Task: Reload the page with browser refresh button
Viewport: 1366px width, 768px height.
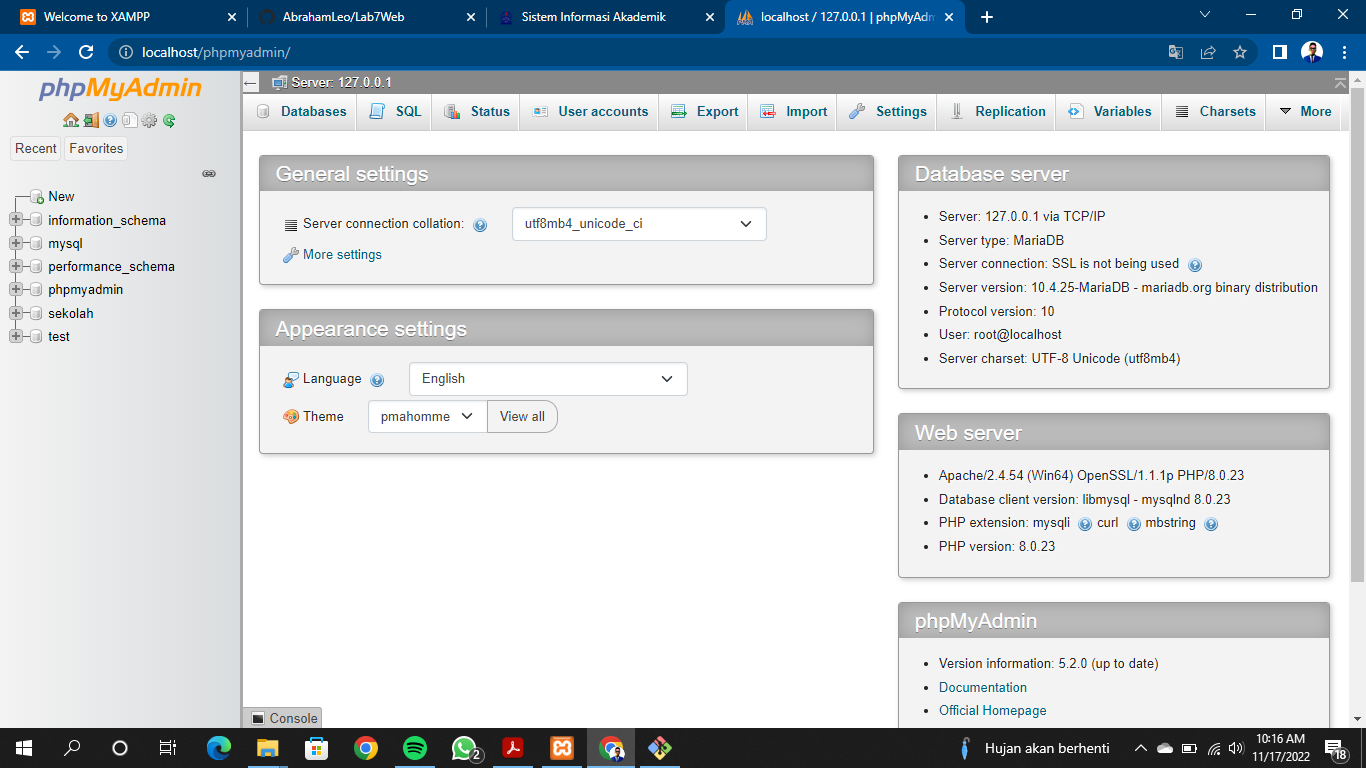Action: point(86,52)
